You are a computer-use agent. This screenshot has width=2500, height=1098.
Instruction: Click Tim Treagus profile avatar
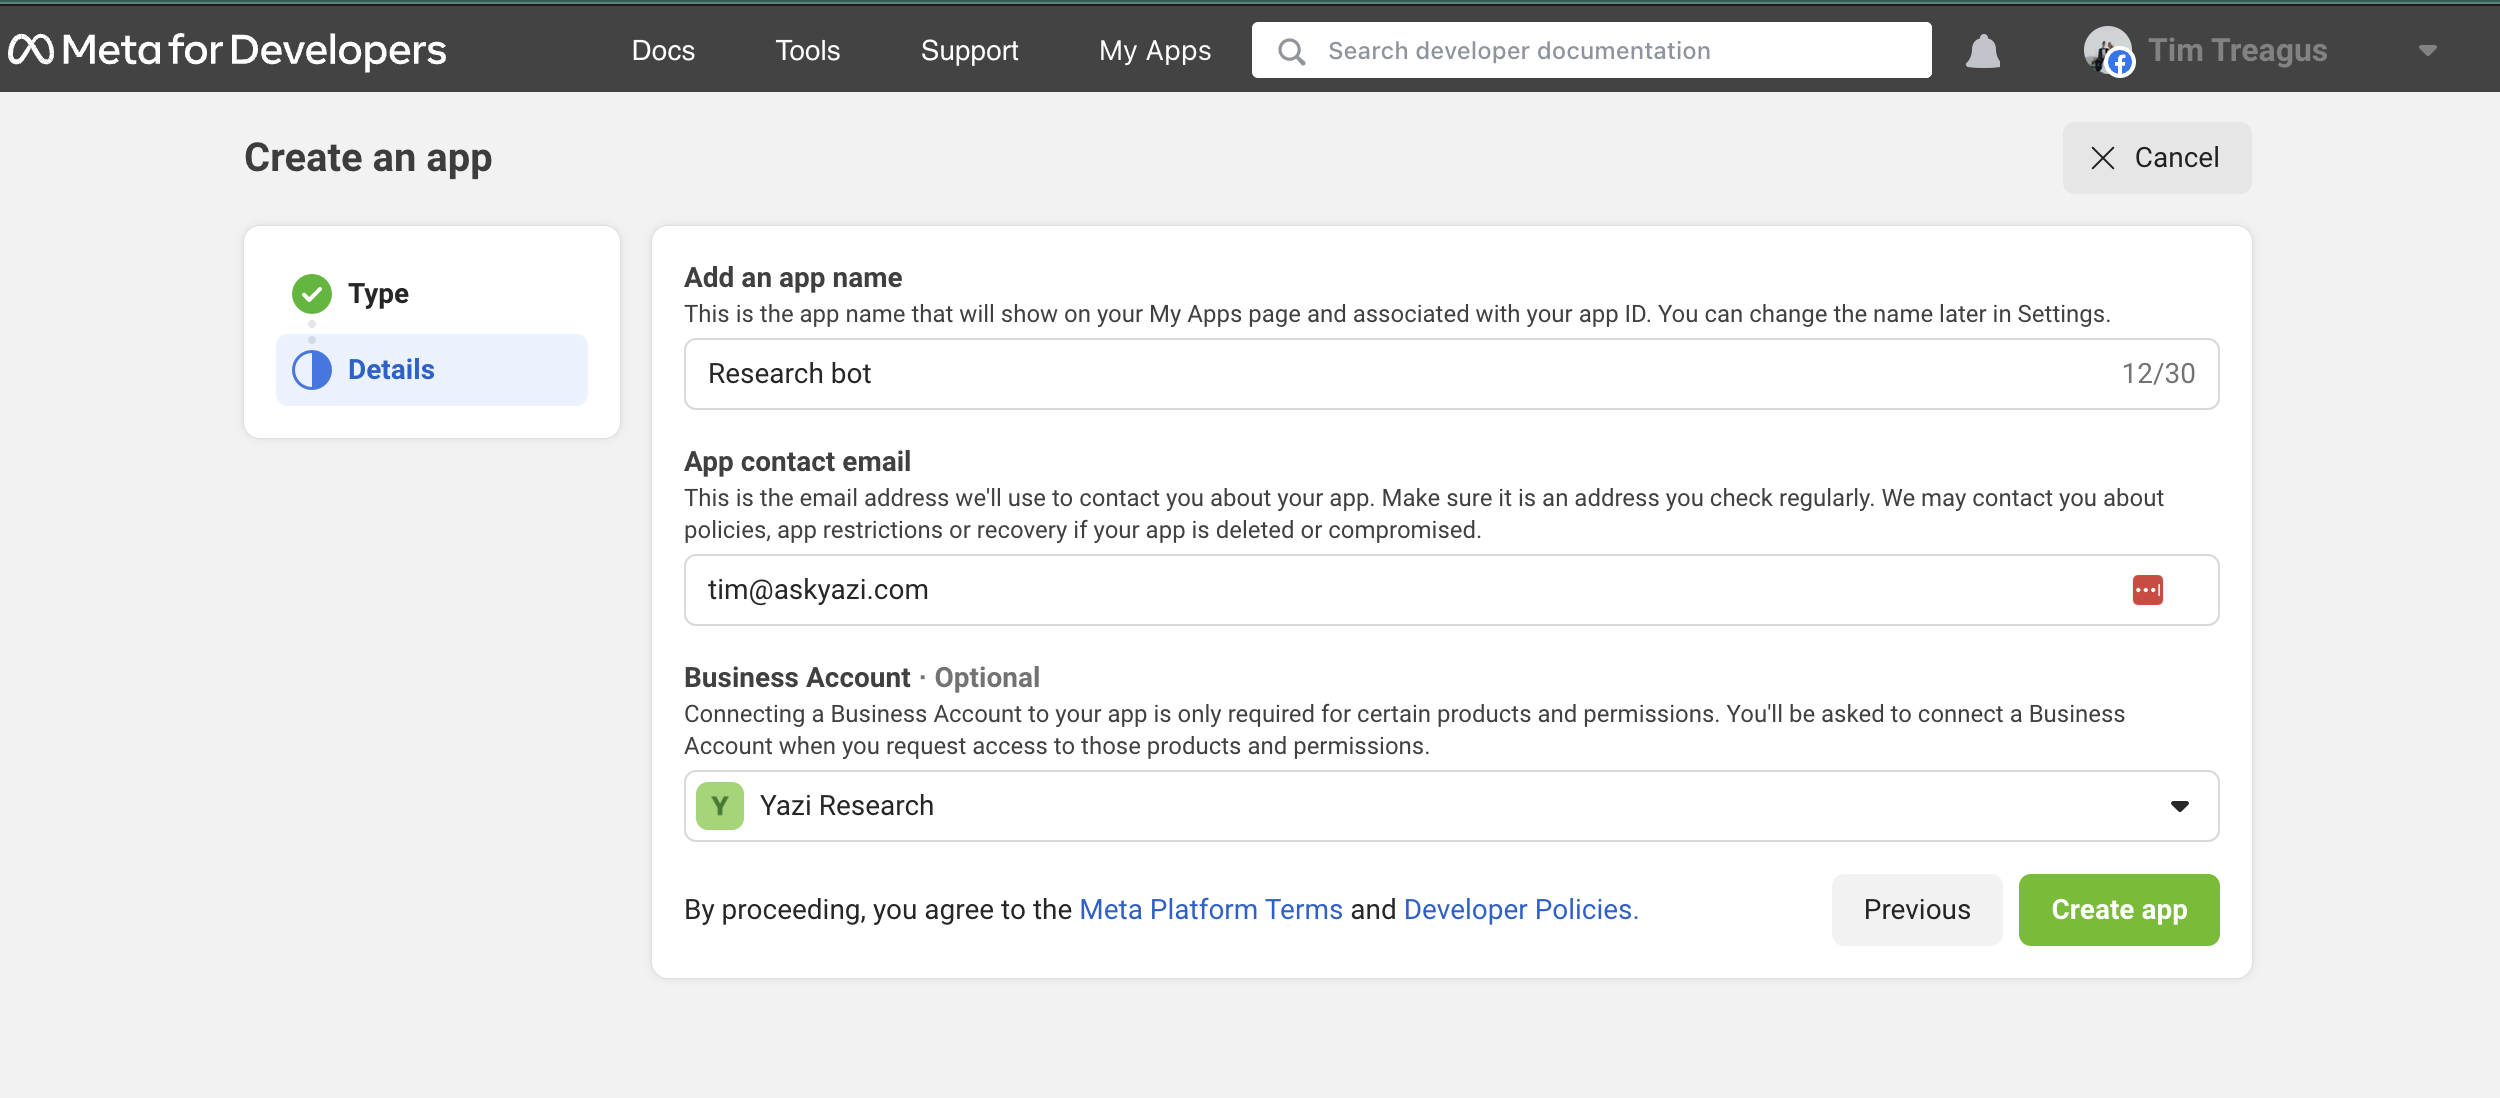(x=2106, y=50)
